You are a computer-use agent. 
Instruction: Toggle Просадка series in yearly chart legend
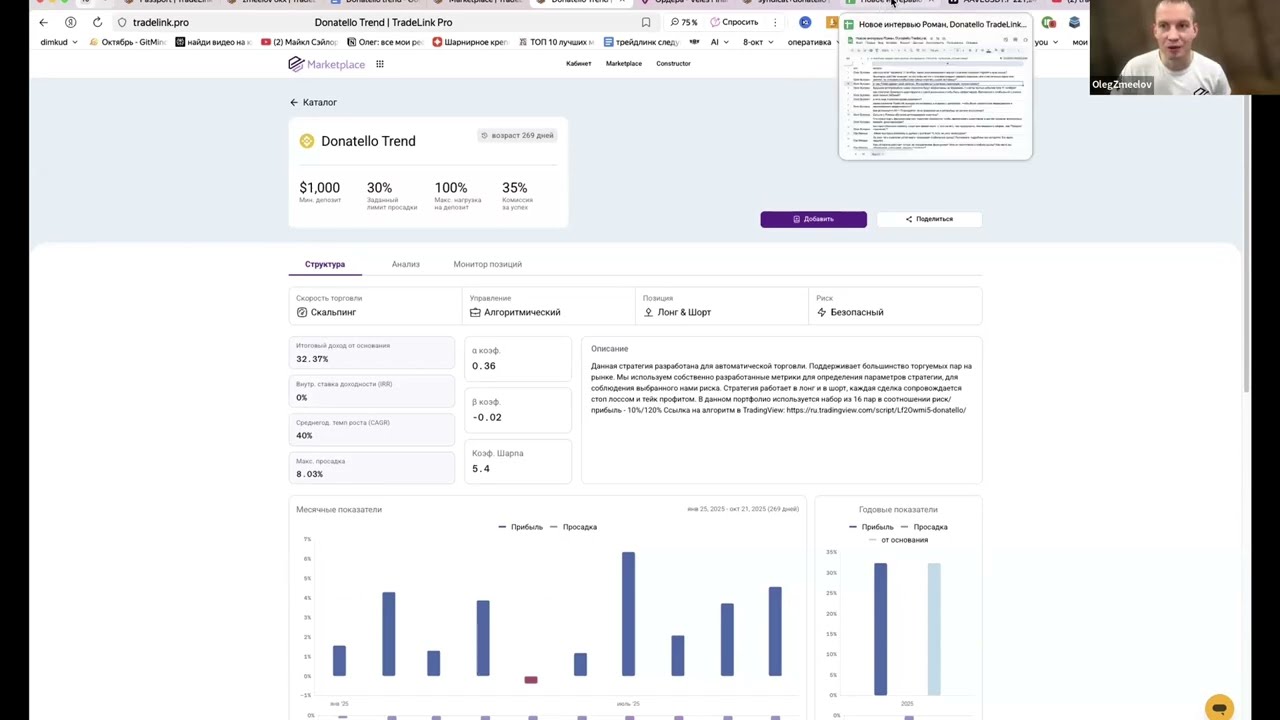tap(924, 527)
